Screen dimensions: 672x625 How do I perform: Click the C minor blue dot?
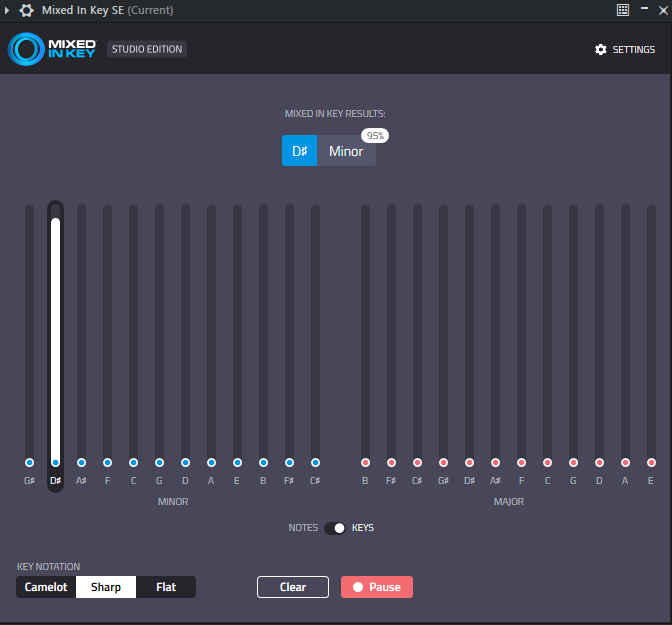click(133, 463)
